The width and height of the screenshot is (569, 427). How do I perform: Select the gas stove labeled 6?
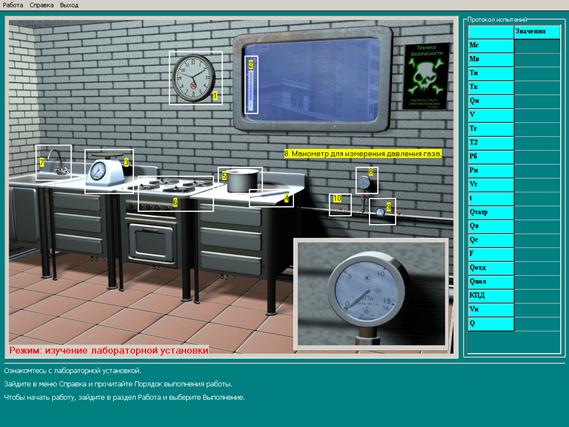176,193
